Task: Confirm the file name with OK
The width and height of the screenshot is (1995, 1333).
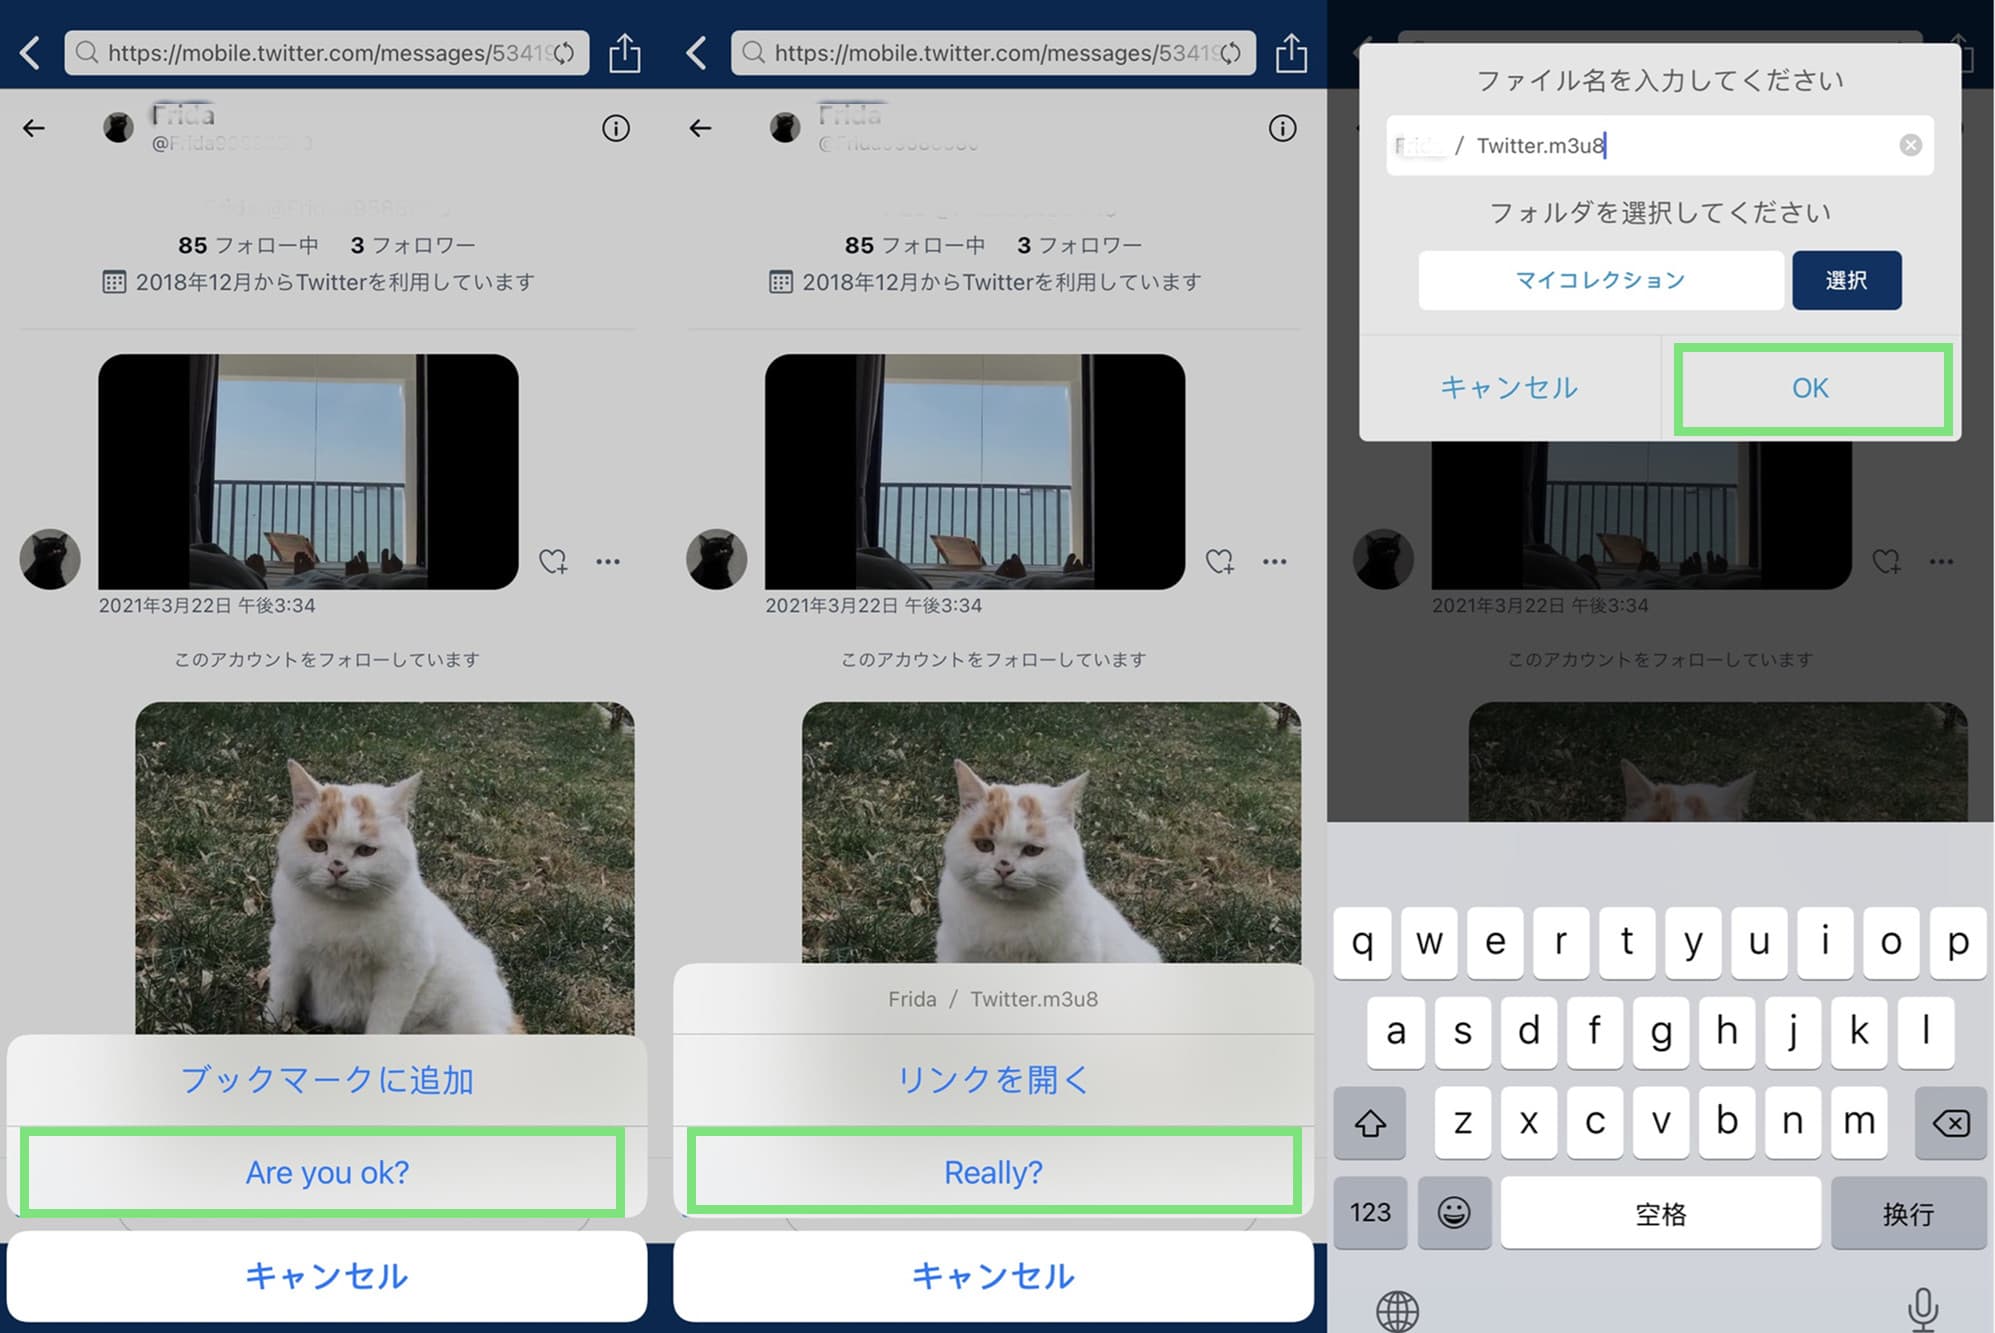Action: pos(1810,388)
